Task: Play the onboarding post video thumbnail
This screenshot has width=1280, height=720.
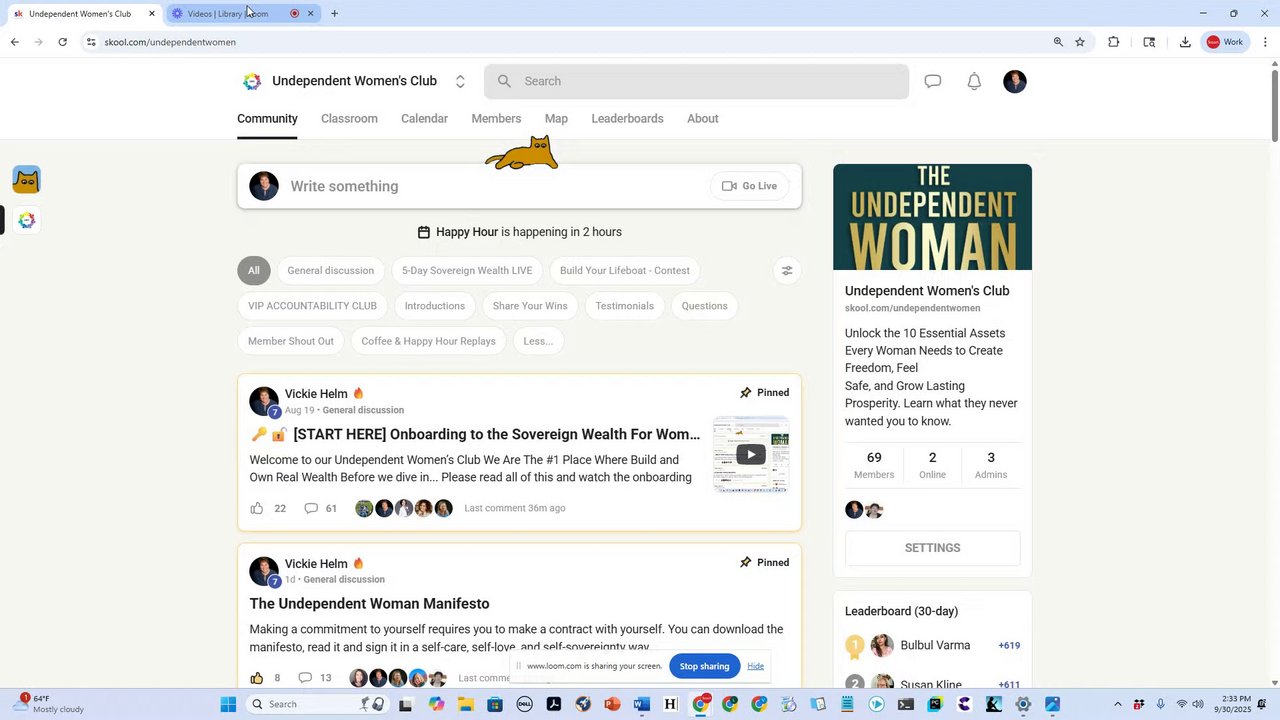Action: 751,455
